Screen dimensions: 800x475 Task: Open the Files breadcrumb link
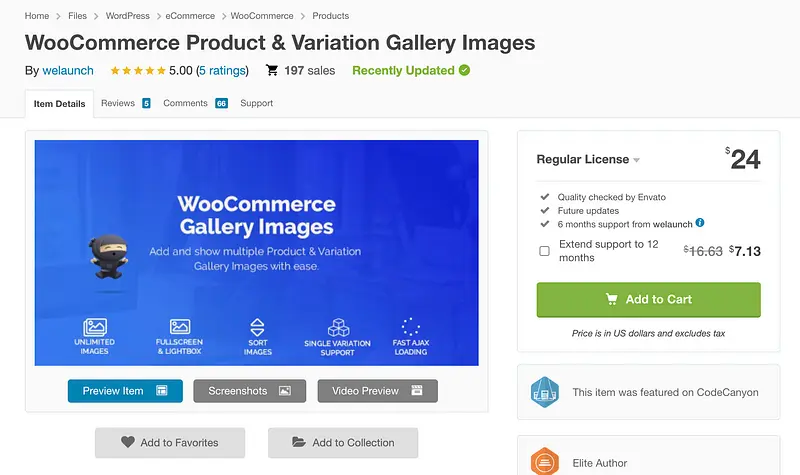78,16
